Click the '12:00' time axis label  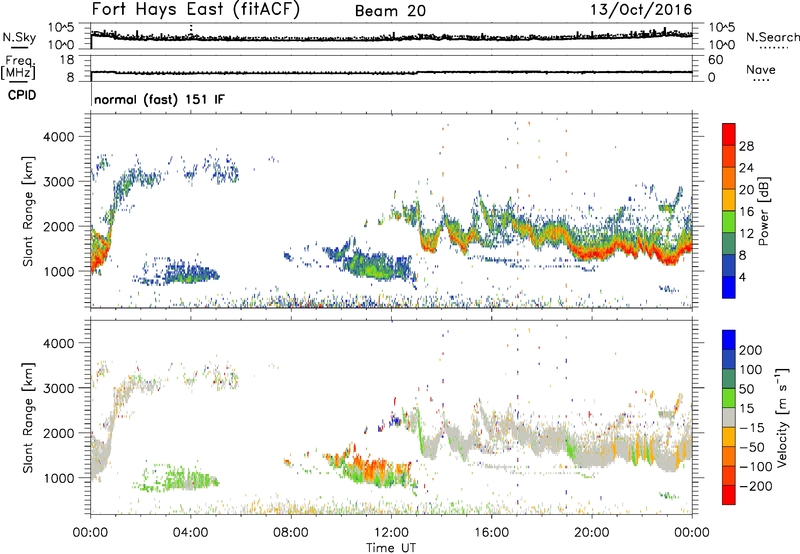(x=391, y=533)
